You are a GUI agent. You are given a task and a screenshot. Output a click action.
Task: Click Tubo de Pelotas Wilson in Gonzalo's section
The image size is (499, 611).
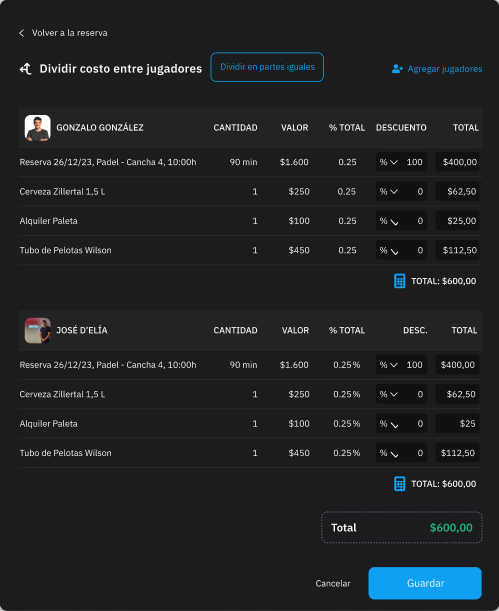pos(65,250)
